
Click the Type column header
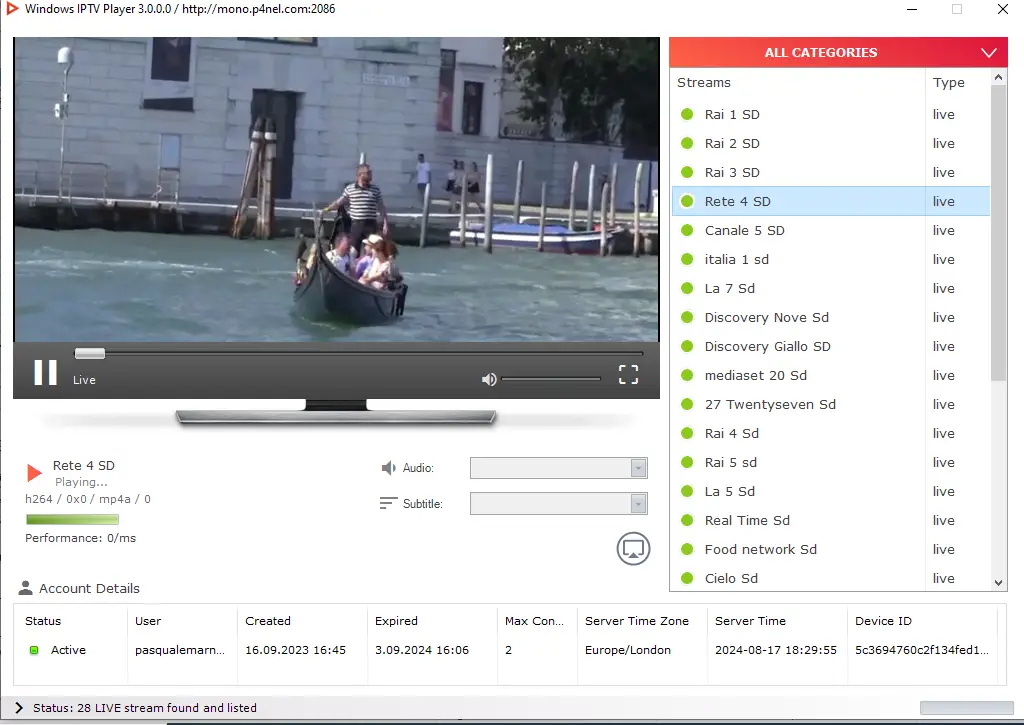(958, 83)
